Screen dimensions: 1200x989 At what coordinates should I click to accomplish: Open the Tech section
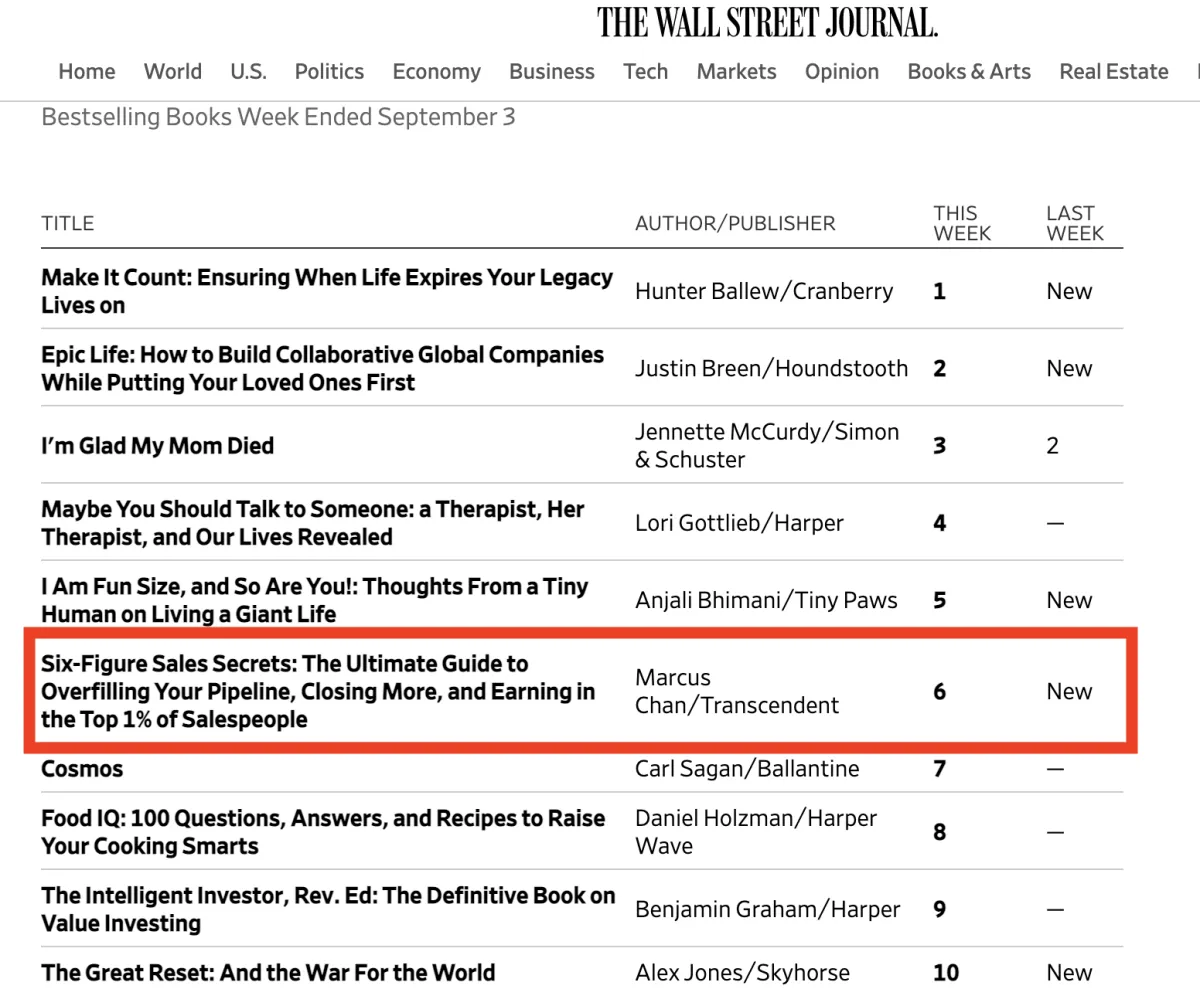point(646,72)
